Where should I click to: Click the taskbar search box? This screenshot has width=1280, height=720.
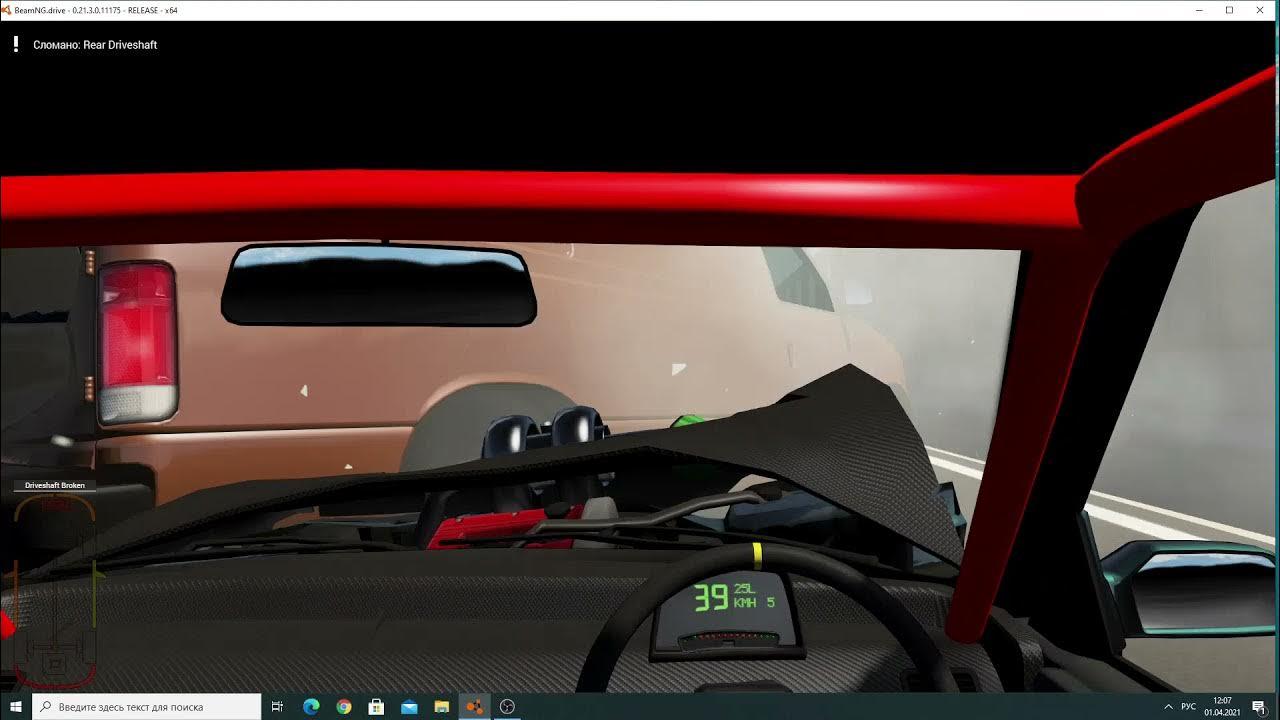click(146, 707)
